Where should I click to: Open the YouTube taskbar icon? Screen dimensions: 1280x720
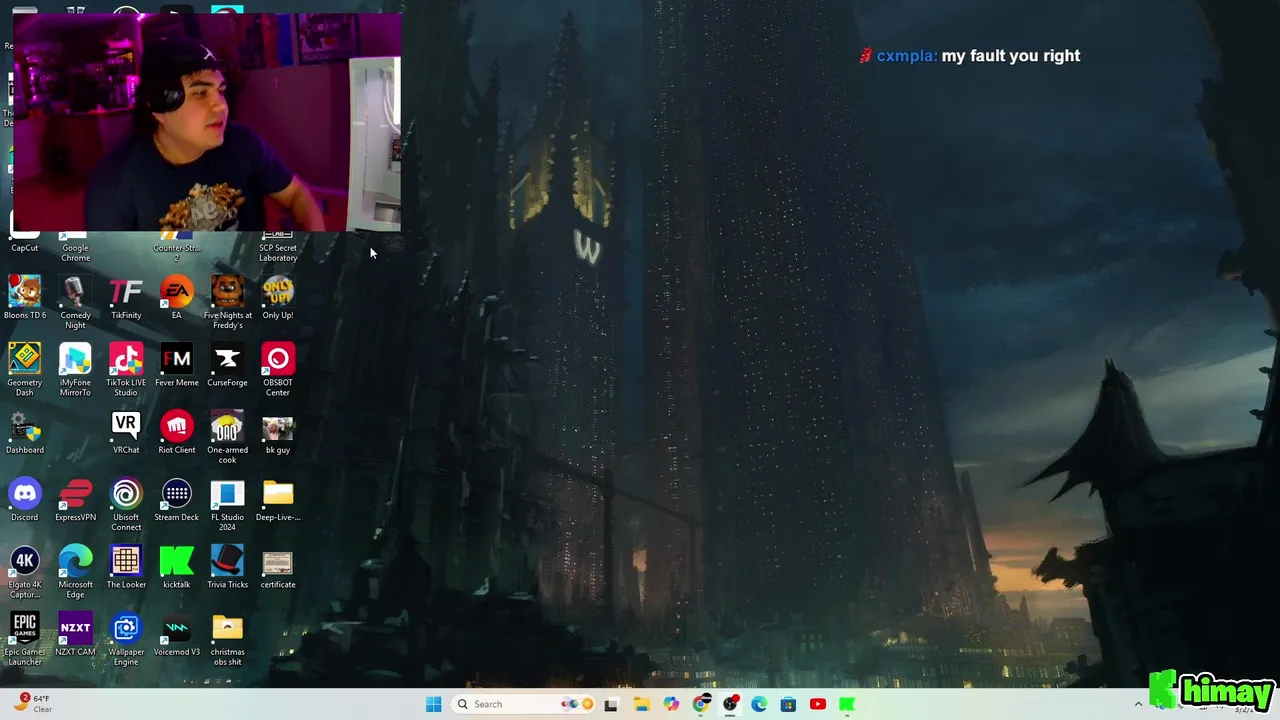(x=818, y=704)
